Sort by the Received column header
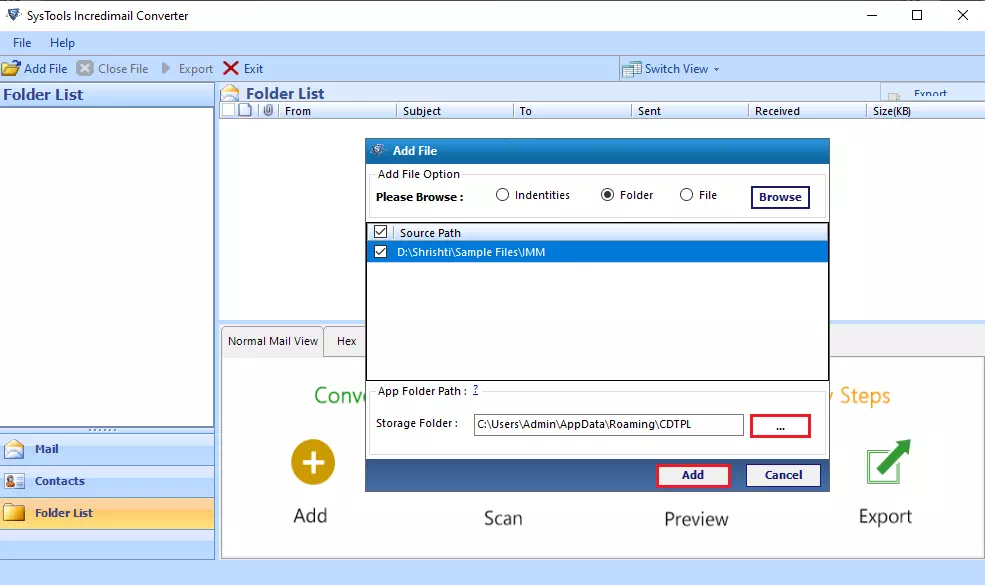The height and width of the screenshot is (585, 985). (x=807, y=111)
